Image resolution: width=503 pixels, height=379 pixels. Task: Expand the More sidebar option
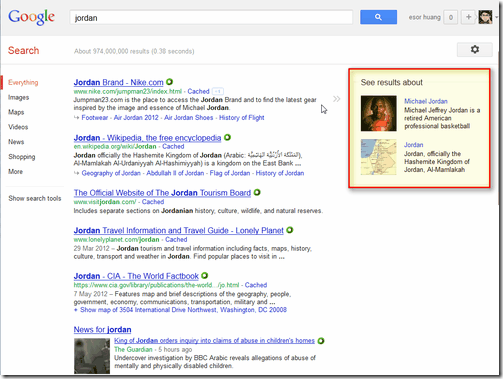(x=15, y=172)
